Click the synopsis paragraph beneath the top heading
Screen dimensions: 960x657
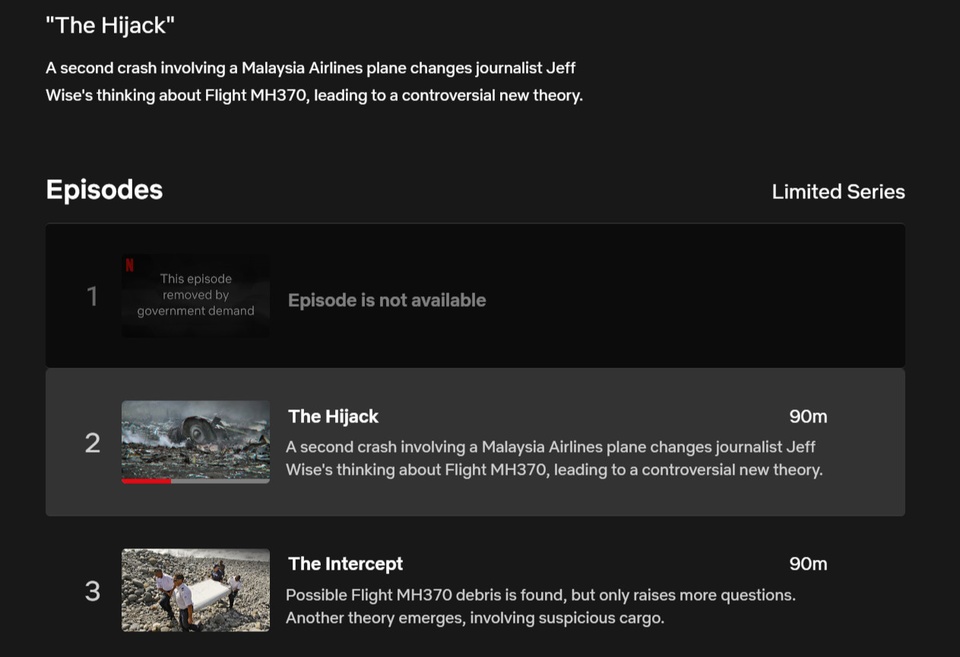point(313,82)
